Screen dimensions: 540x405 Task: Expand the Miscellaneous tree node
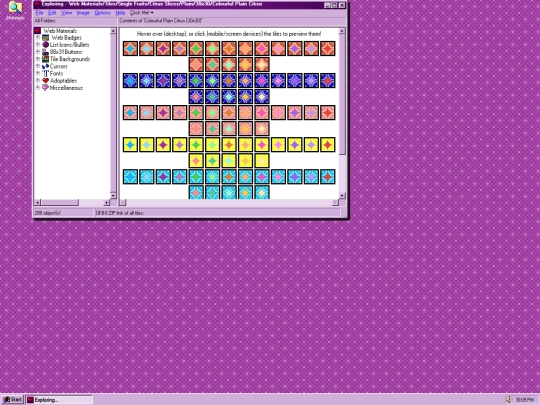[x=38, y=87]
